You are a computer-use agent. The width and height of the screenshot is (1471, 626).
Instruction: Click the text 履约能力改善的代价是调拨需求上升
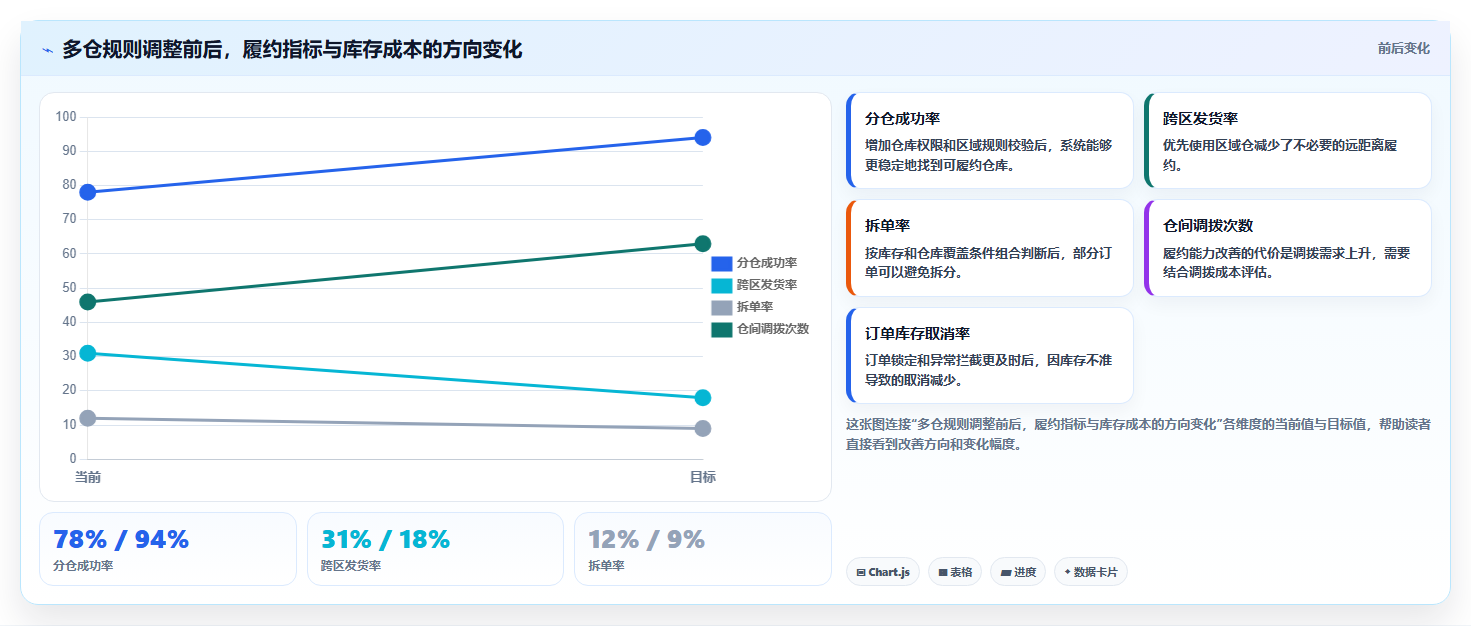tap(1268, 253)
